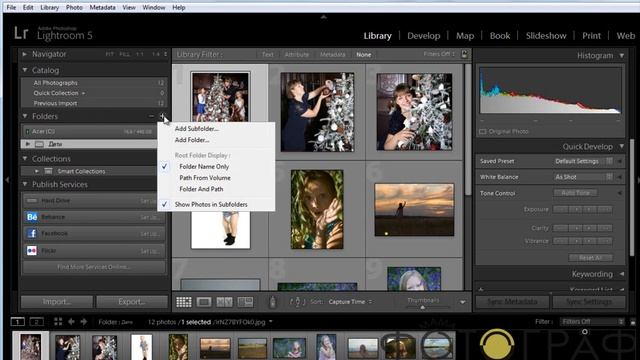Collapse the Publish Services panel

pyautogui.click(x=25, y=184)
